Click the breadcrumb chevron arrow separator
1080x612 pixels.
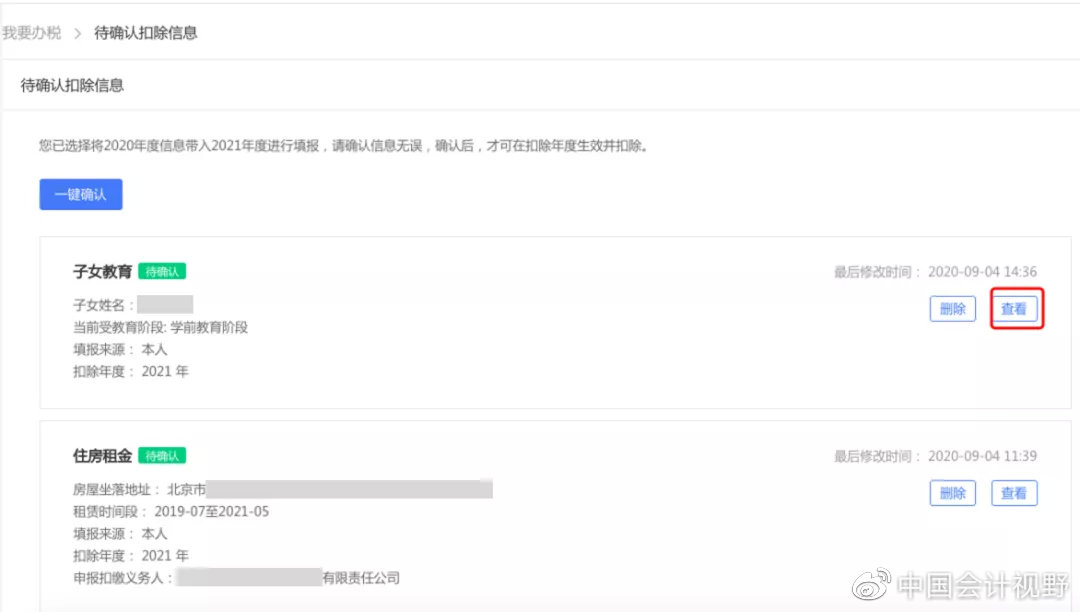77,33
